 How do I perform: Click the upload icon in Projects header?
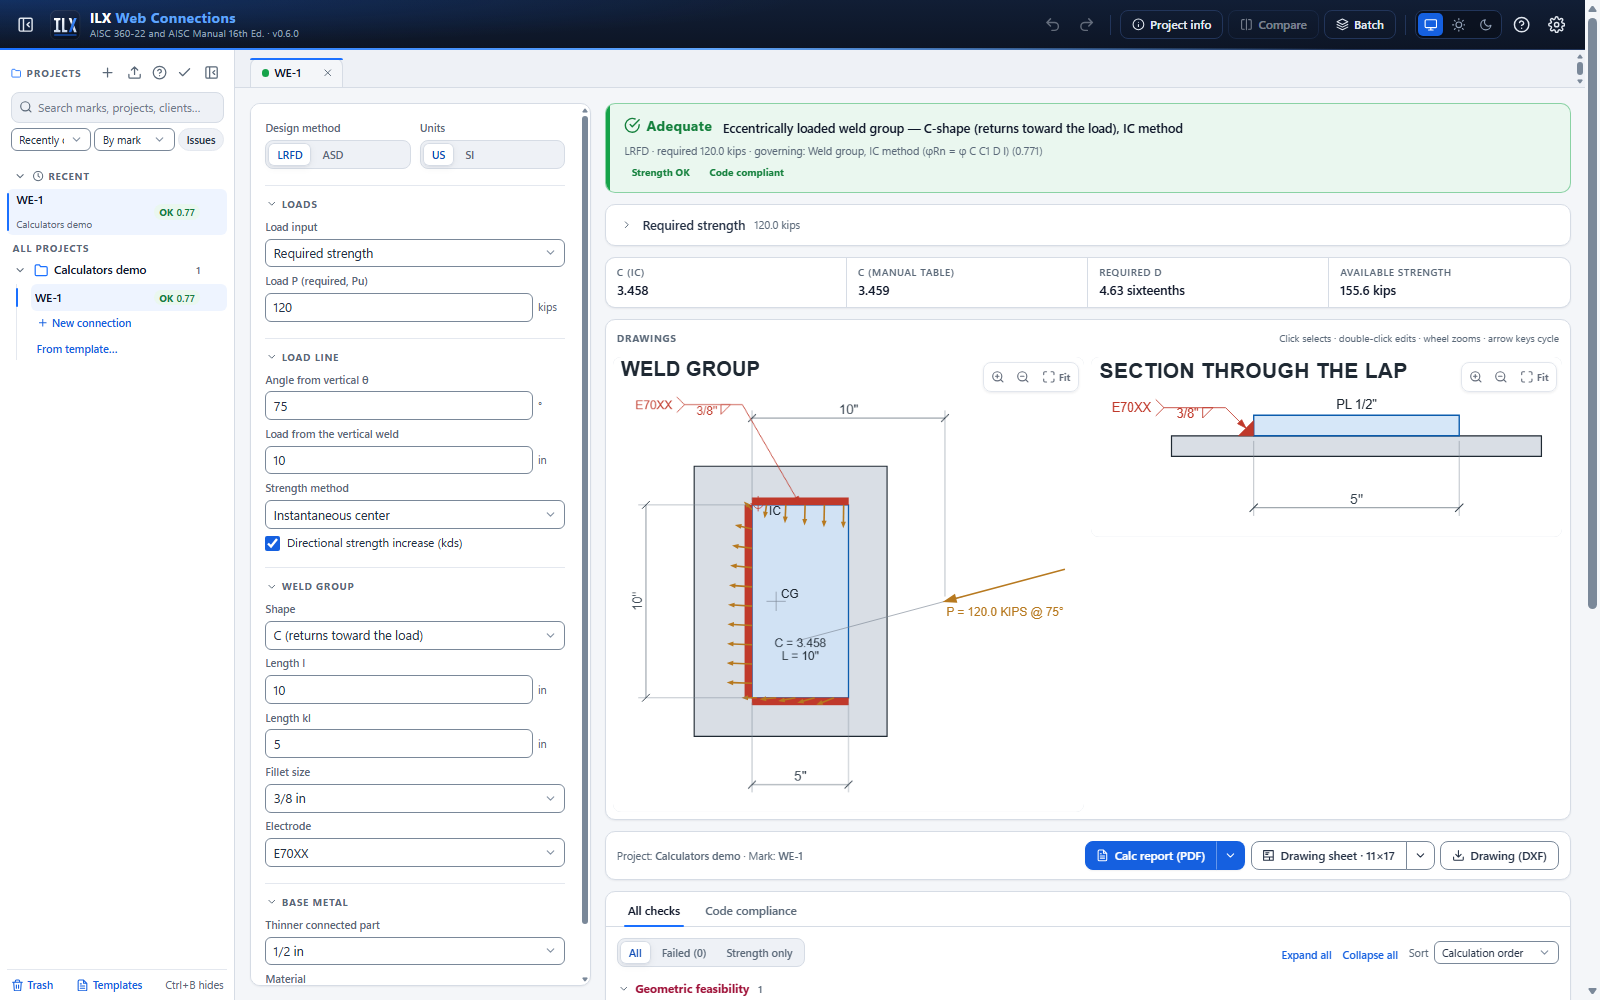(134, 73)
